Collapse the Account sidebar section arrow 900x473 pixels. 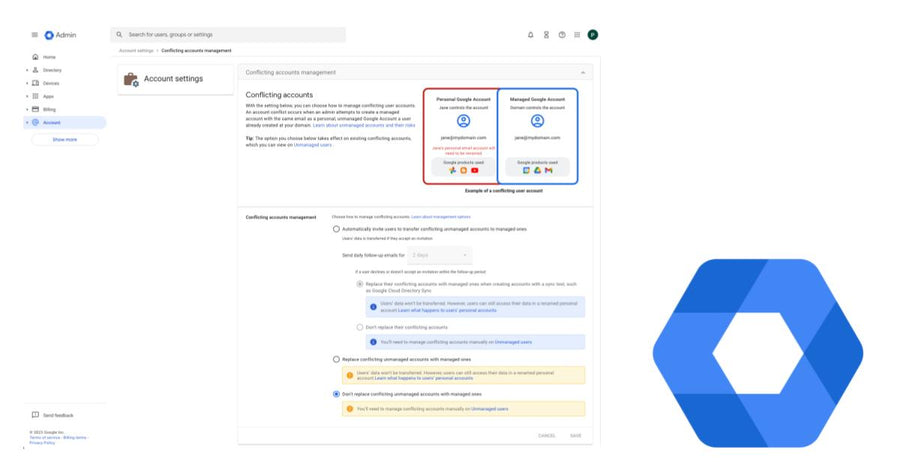[27, 122]
